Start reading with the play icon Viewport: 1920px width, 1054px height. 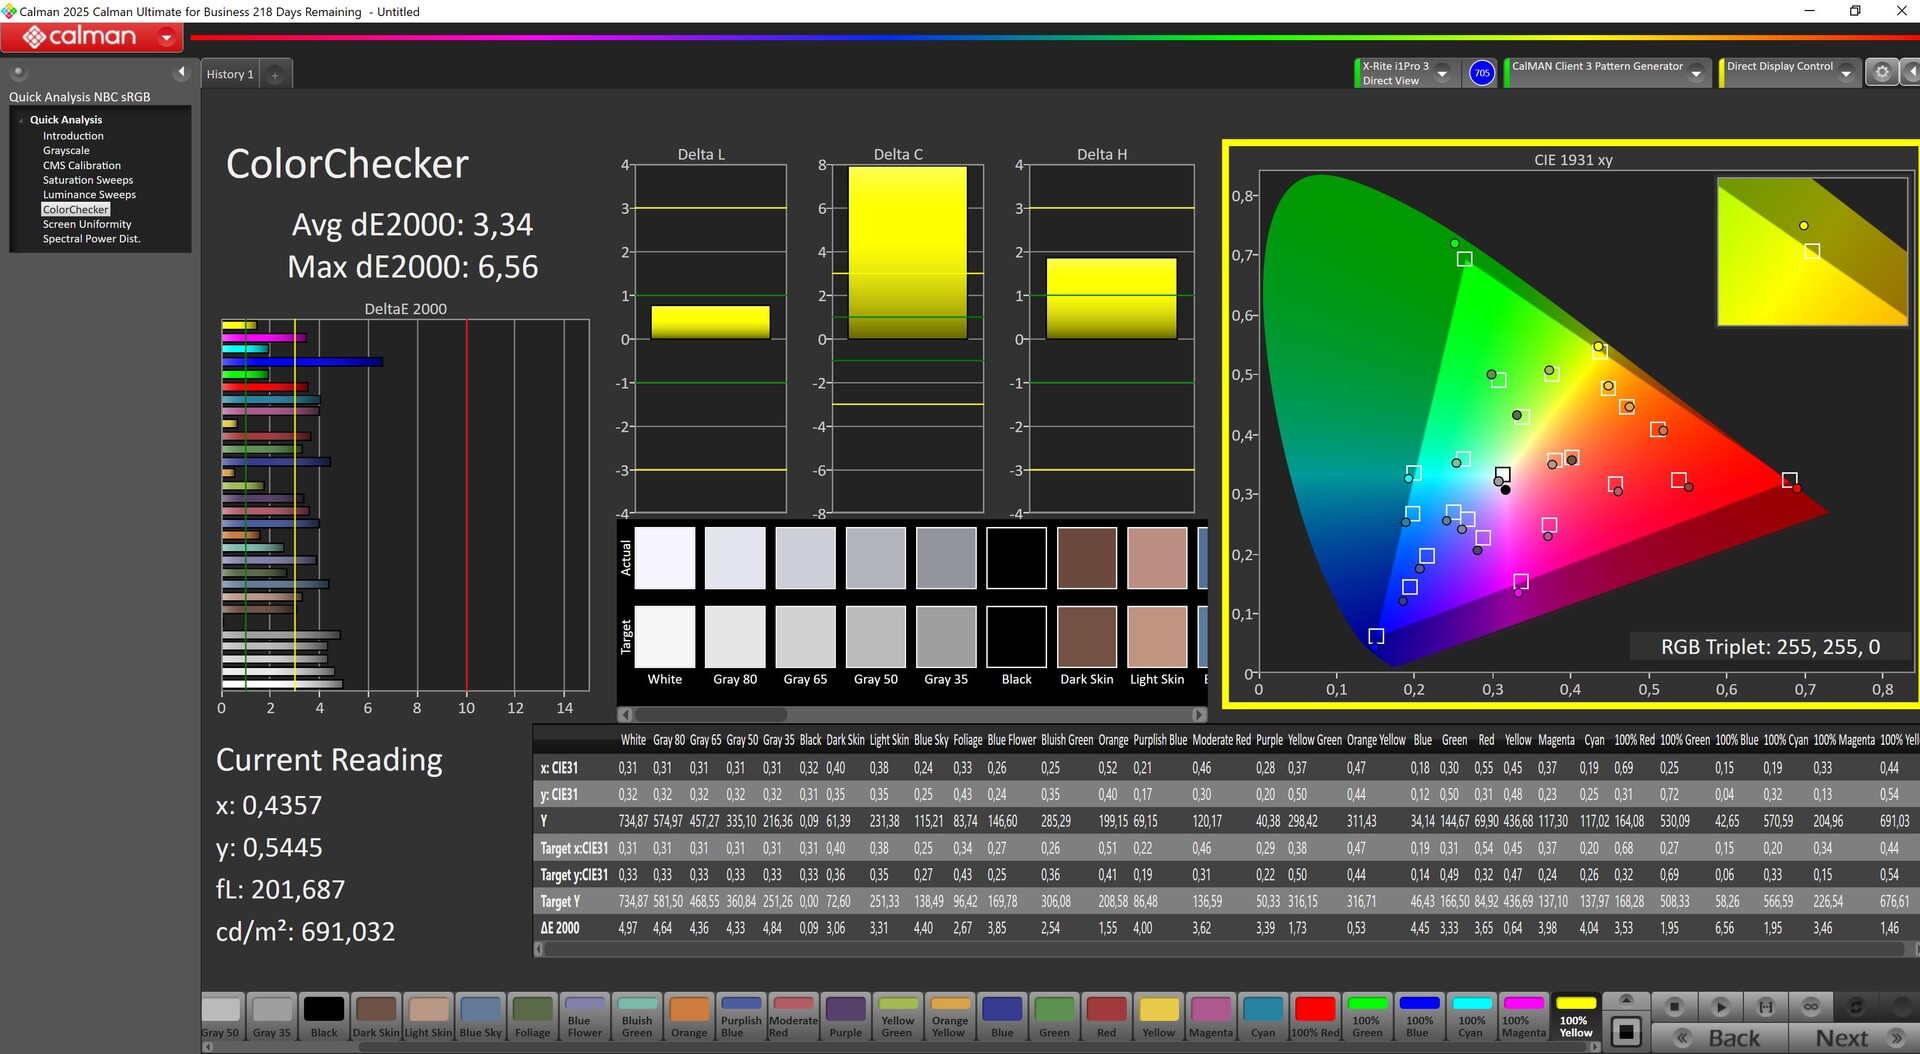(x=1720, y=1006)
